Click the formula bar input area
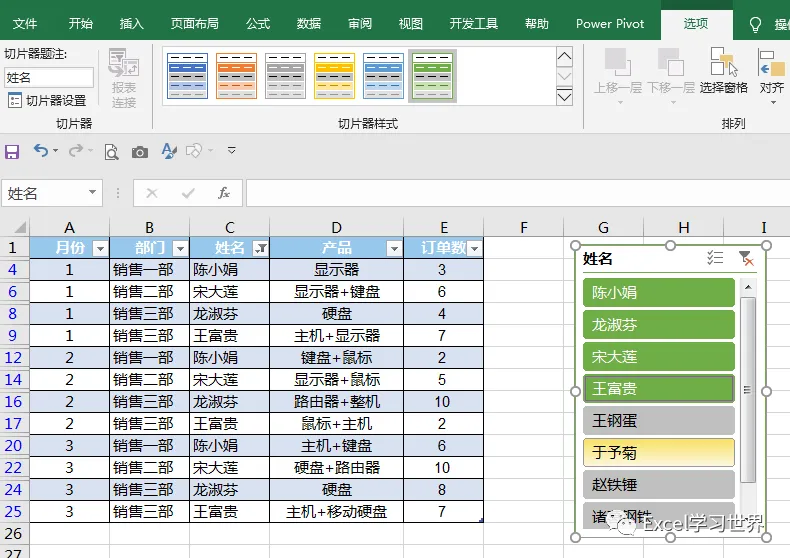This screenshot has width=790, height=558. pyautogui.click(x=517, y=193)
